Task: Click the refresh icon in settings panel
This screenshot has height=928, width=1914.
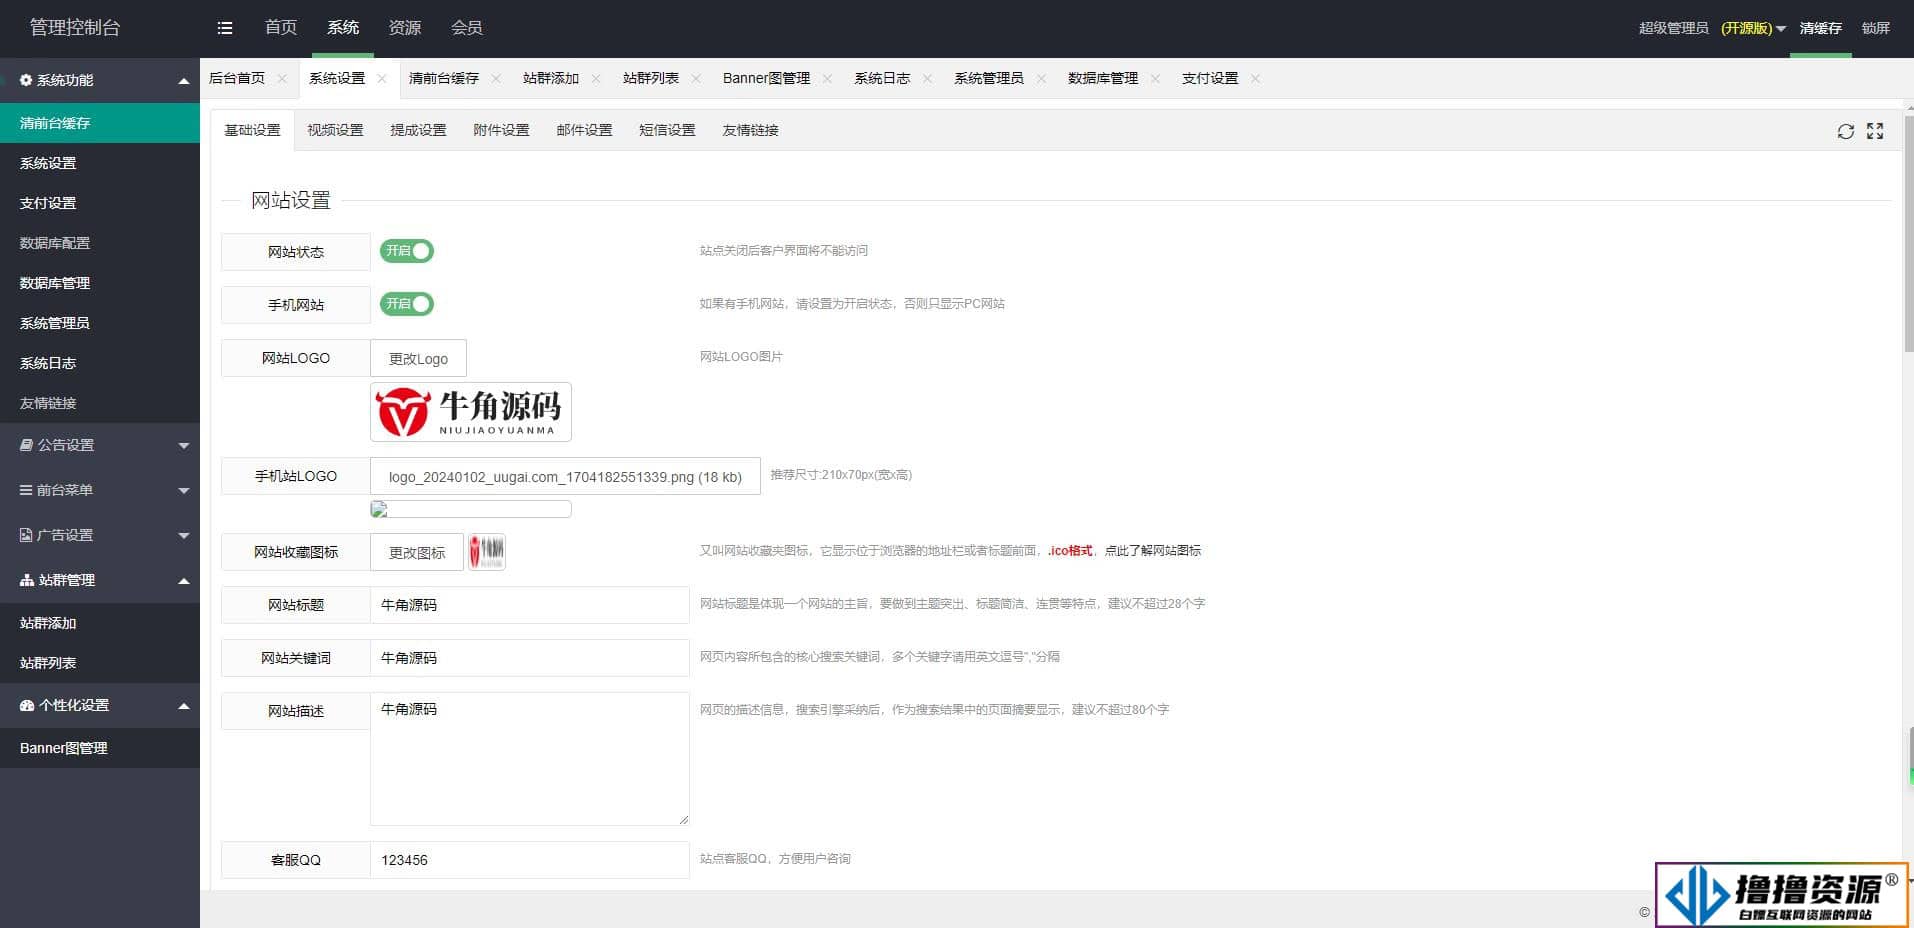Action: (x=1845, y=131)
